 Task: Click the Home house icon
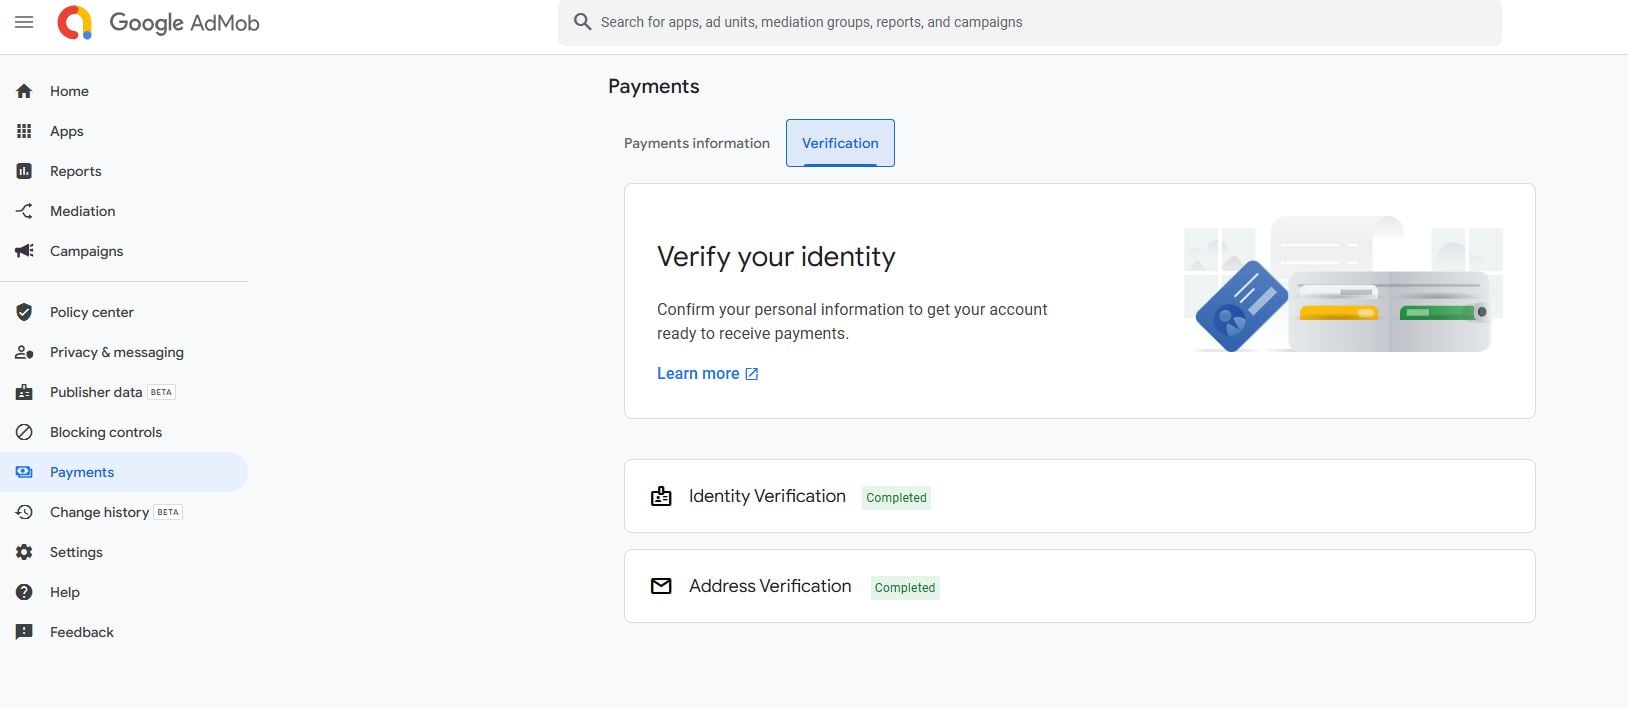(x=24, y=91)
